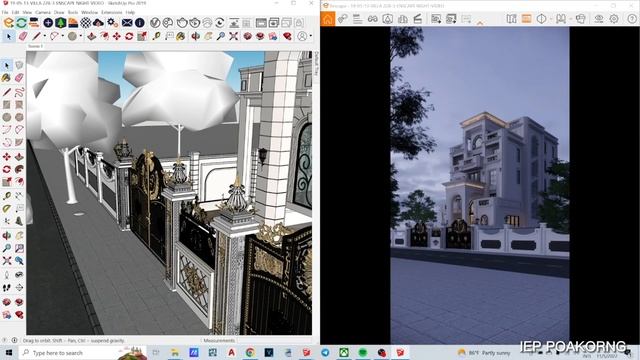Open the Draw menu in SketchUp

[59, 13]
